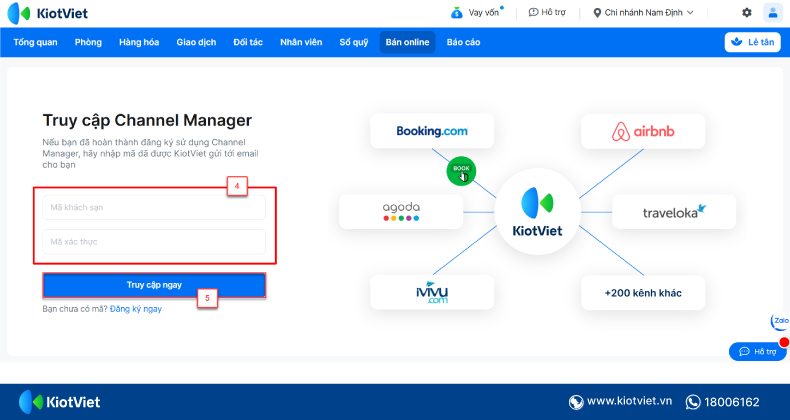The width and height of the screenshot is (790, 420).
Task: Open the Sổ quỹ menu
Action: (x=354, y=42)
